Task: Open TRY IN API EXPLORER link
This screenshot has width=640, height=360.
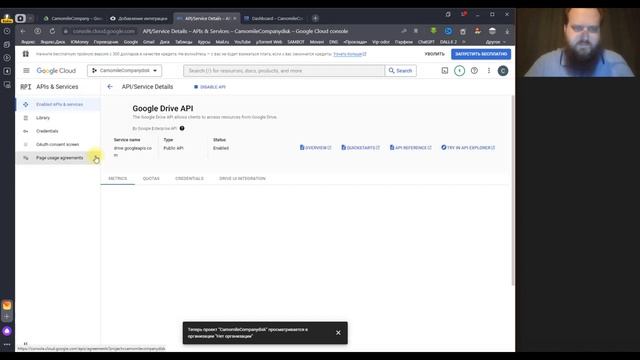Action: tap(468, 147)
